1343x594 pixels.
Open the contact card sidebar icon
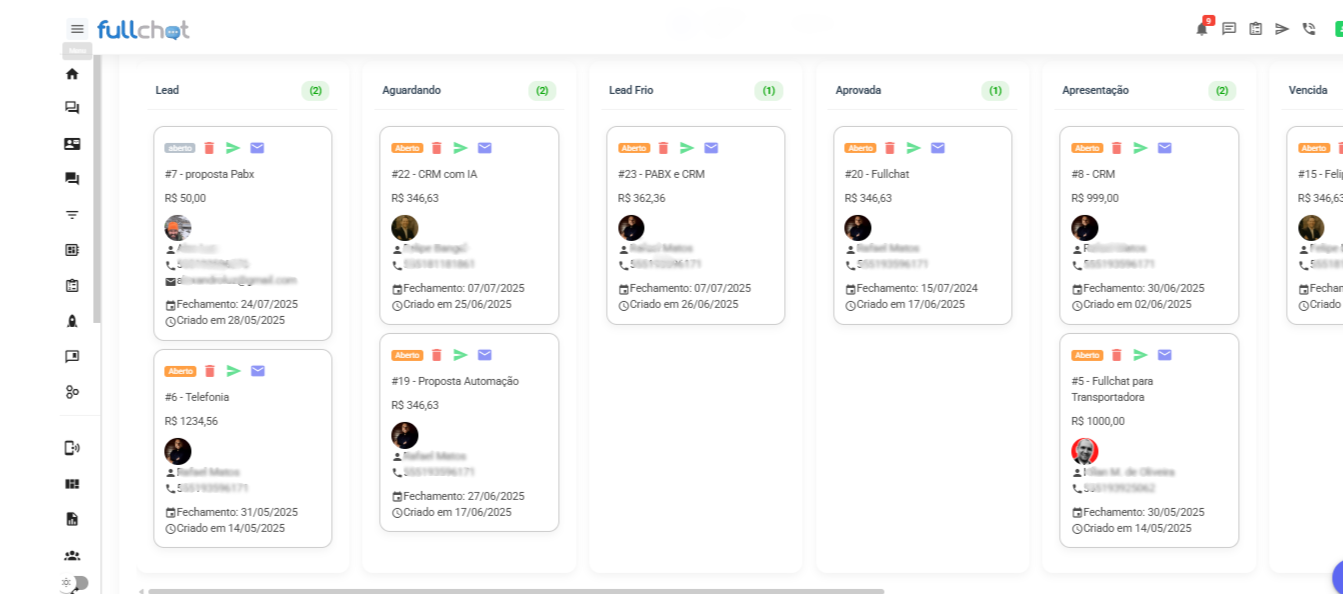coord(72,143)
